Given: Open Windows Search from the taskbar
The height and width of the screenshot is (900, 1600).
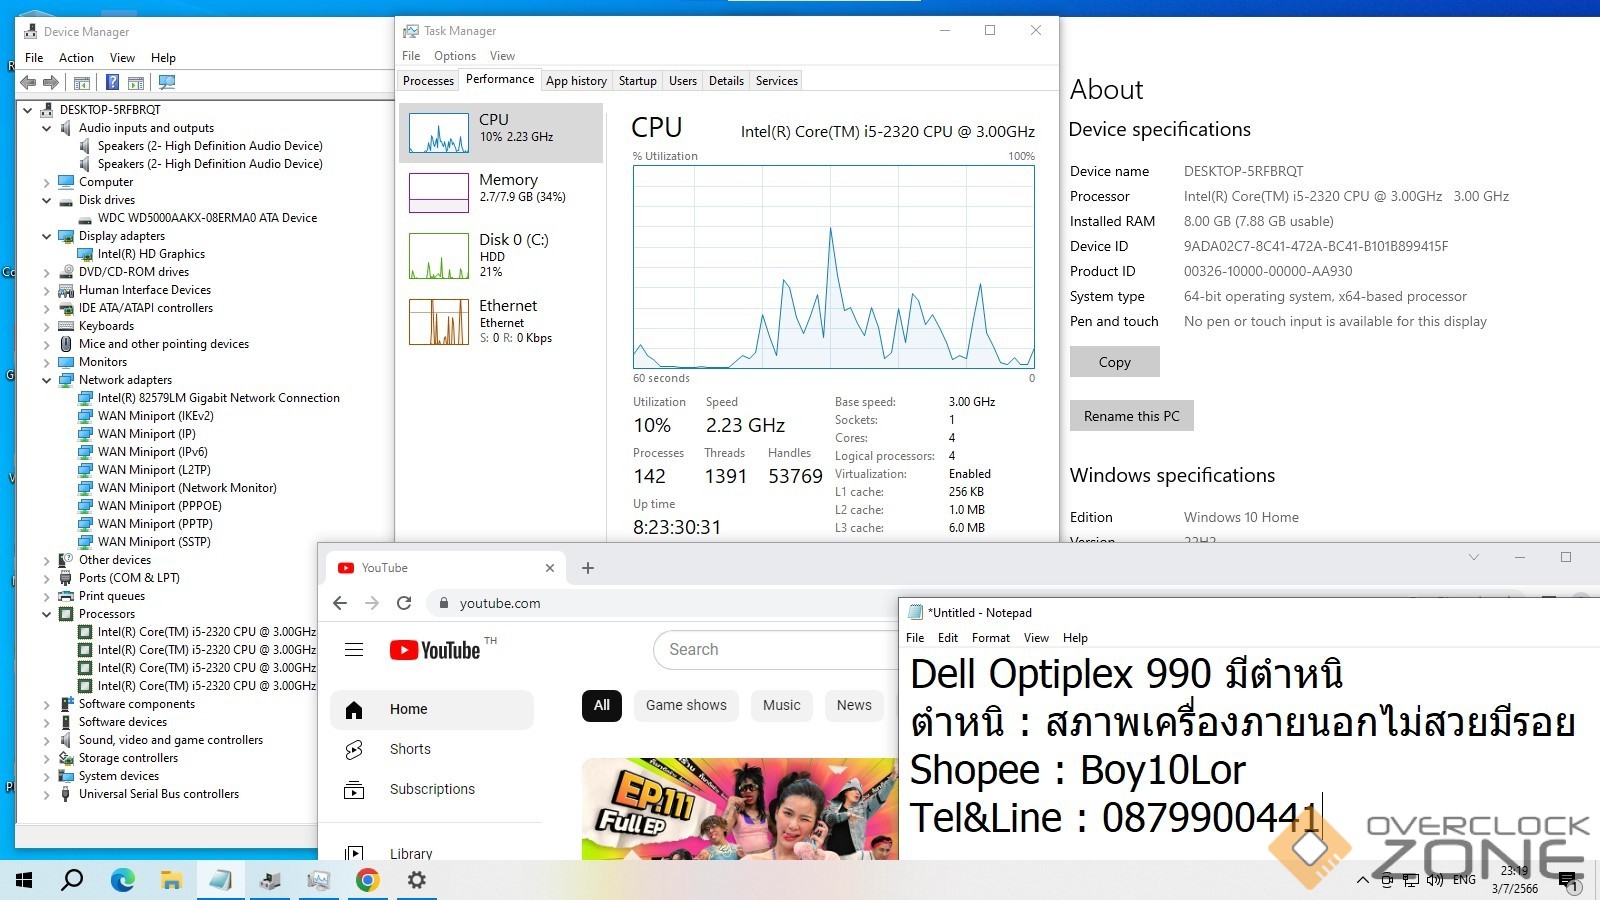Looking at the screenshot, I should click(x=72, y=880).
